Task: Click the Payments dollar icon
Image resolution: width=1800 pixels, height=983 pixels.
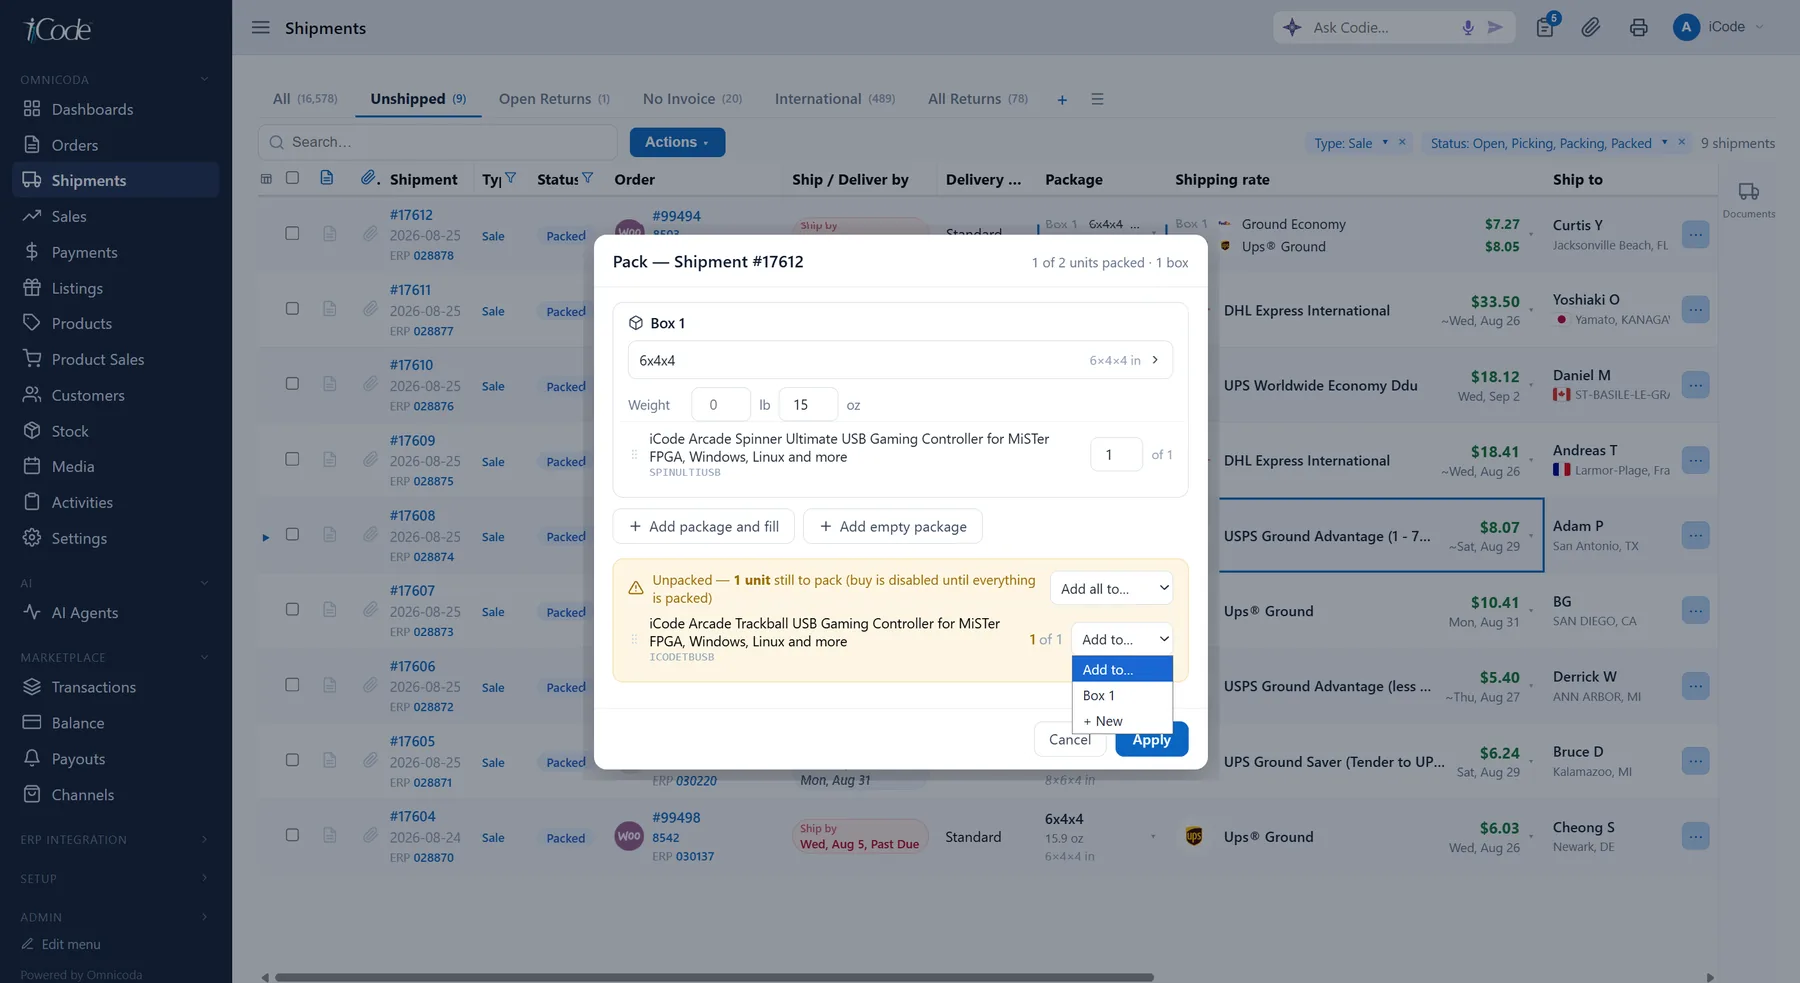Action: (x=32, y=252)
